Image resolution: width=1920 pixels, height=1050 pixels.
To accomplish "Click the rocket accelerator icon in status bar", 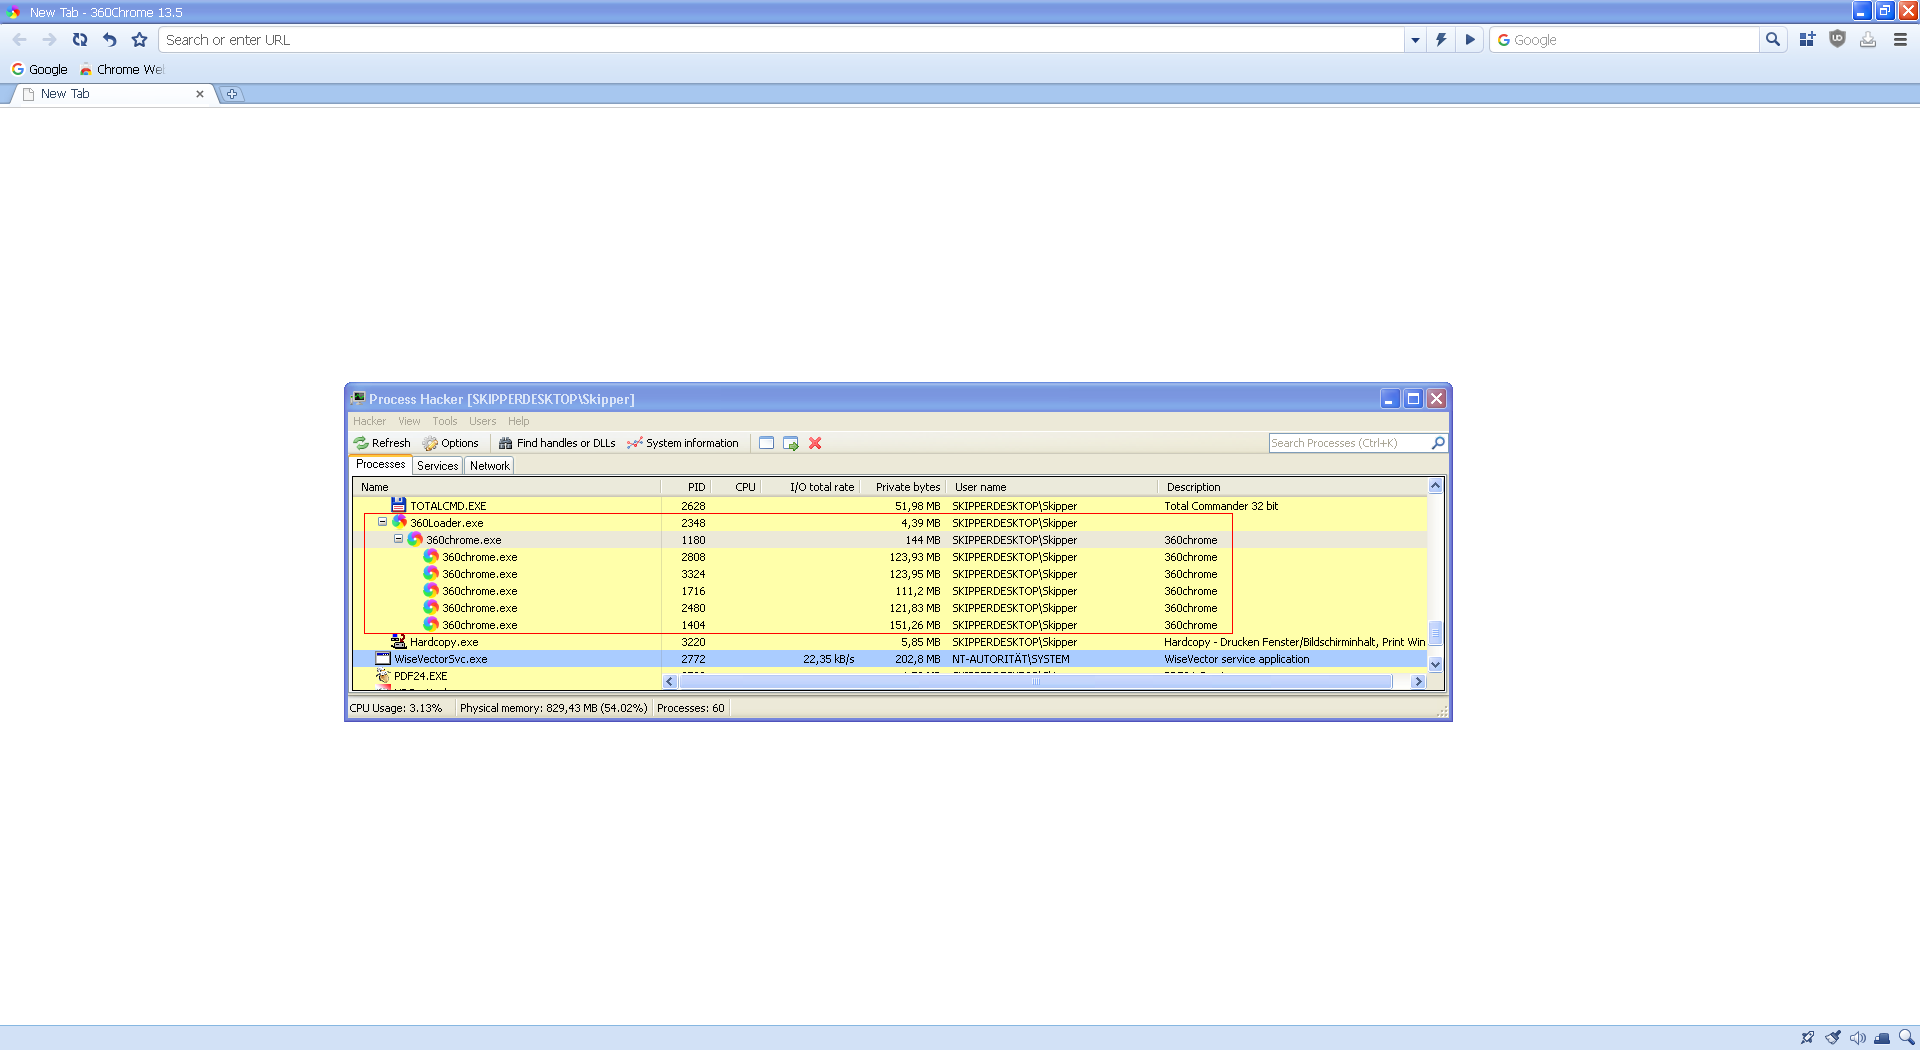I will click(1807, 1038).
